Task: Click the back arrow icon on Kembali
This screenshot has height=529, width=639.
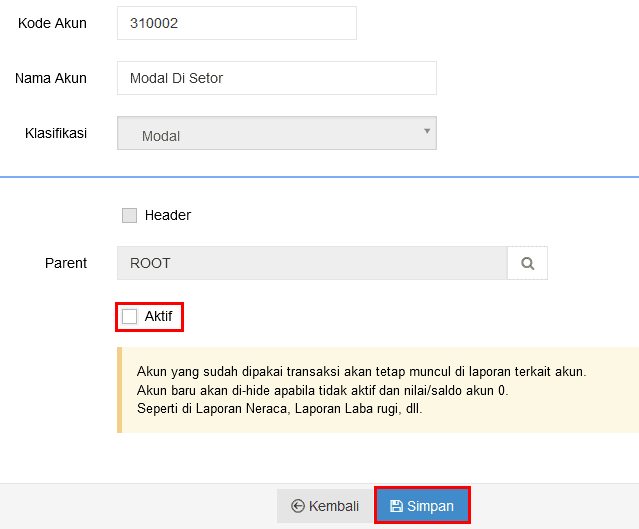Action: point(298,506)
